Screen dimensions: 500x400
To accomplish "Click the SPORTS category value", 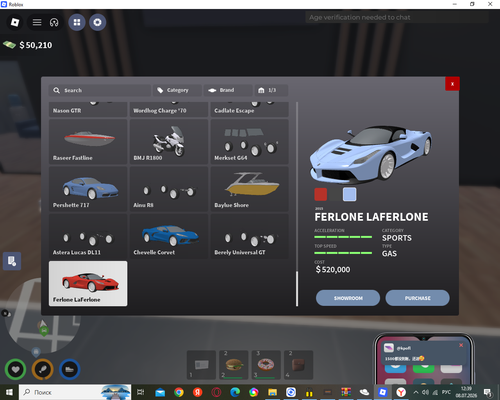I will point(397,238).
